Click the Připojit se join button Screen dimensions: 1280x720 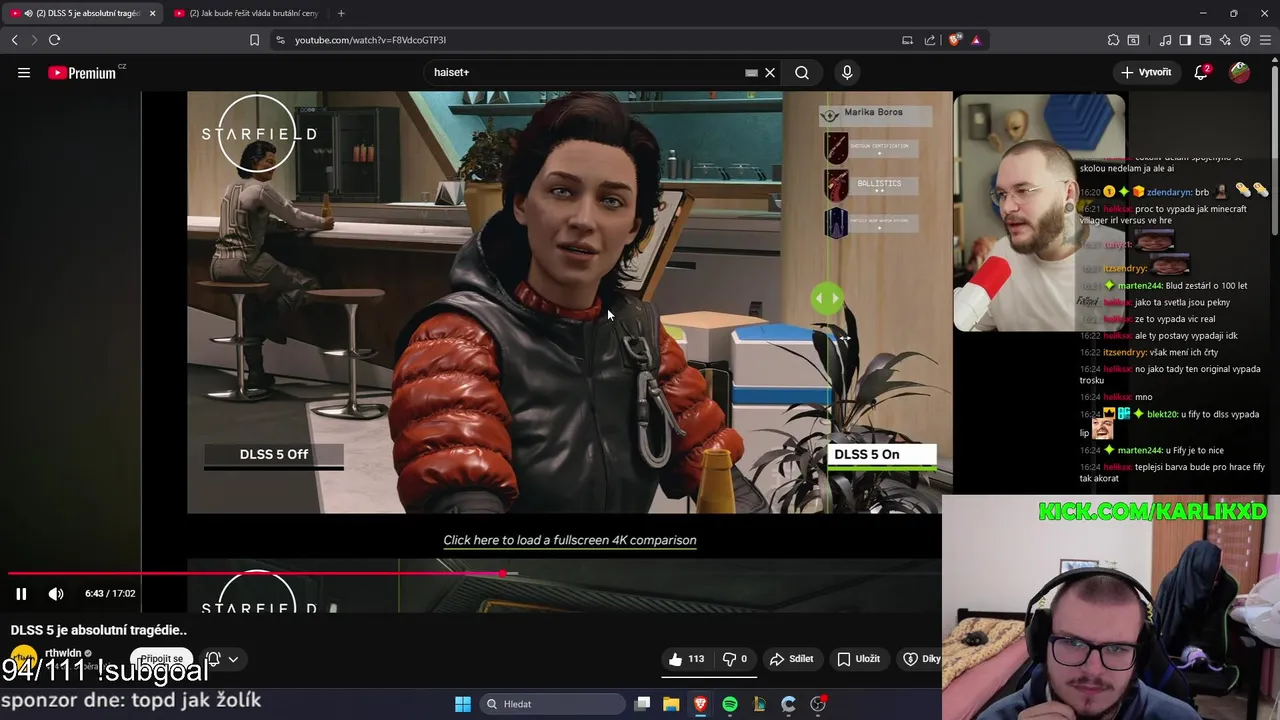(x=162, y=659)
